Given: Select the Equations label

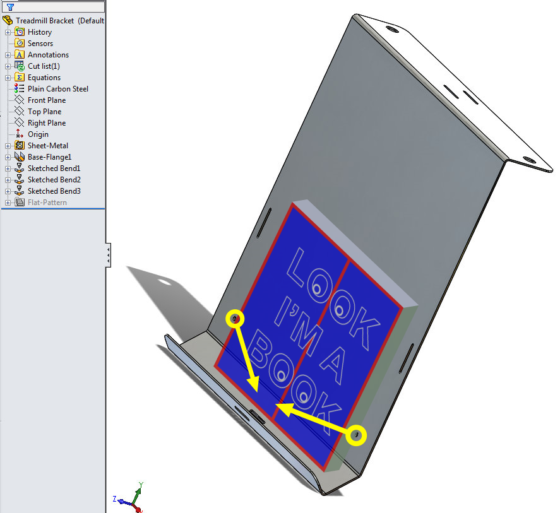Looking at the screenshot, I should (x=44, y=78).
